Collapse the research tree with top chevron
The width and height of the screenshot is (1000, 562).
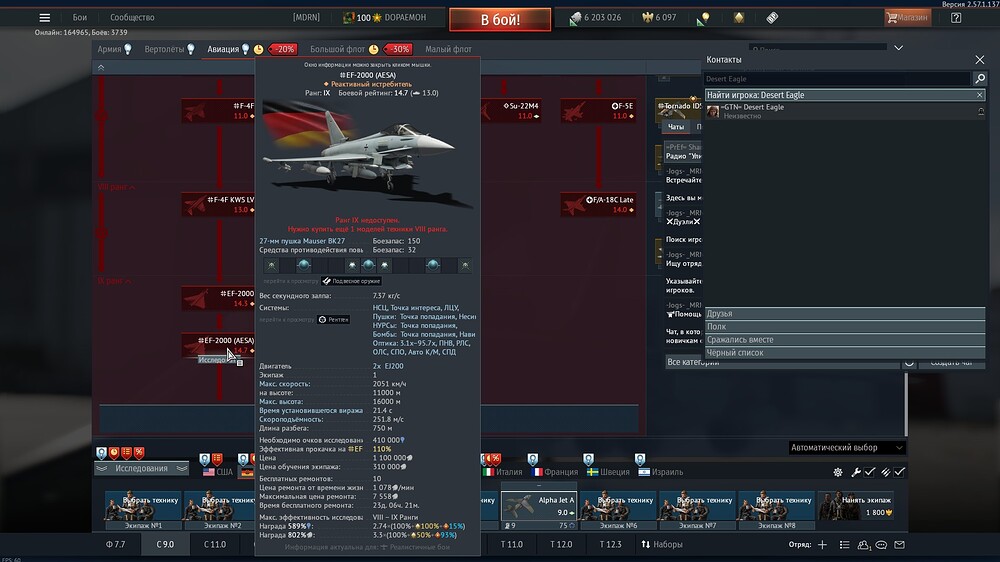[x=101, y=67]
